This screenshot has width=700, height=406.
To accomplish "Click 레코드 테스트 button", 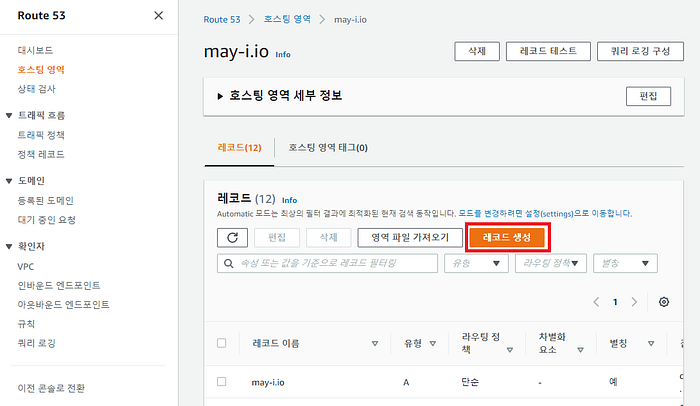I will tap(548, 51).
